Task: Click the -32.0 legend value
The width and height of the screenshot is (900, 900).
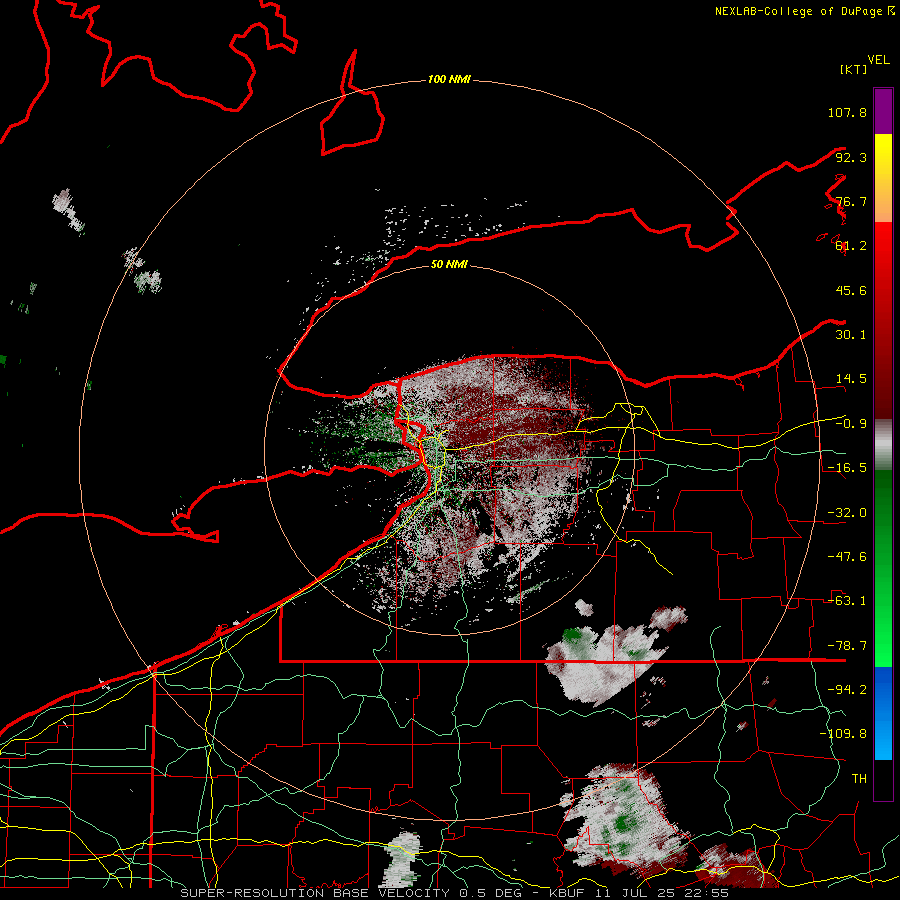Action: [x=847, y=513]
